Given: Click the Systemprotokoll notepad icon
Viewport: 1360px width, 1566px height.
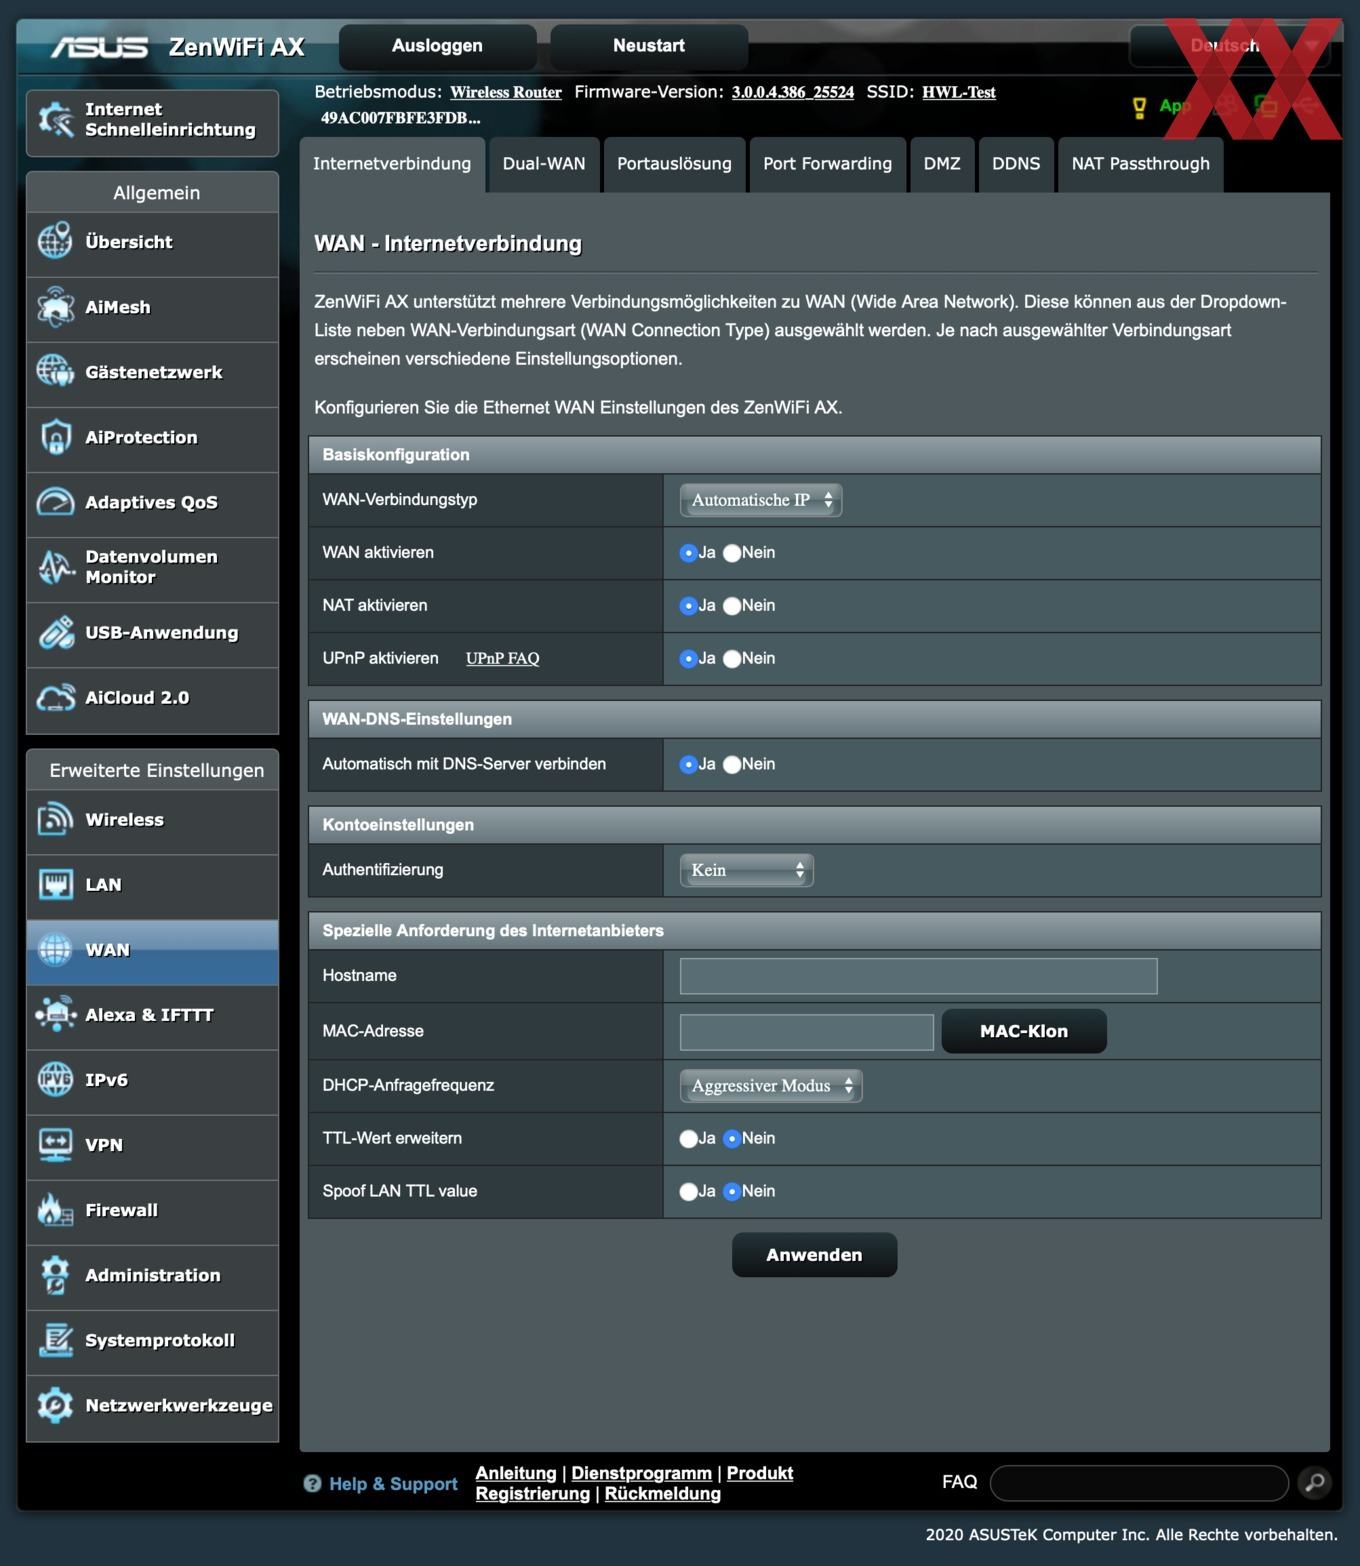Looking at the screenshot, I should [x=56, y=1340].
